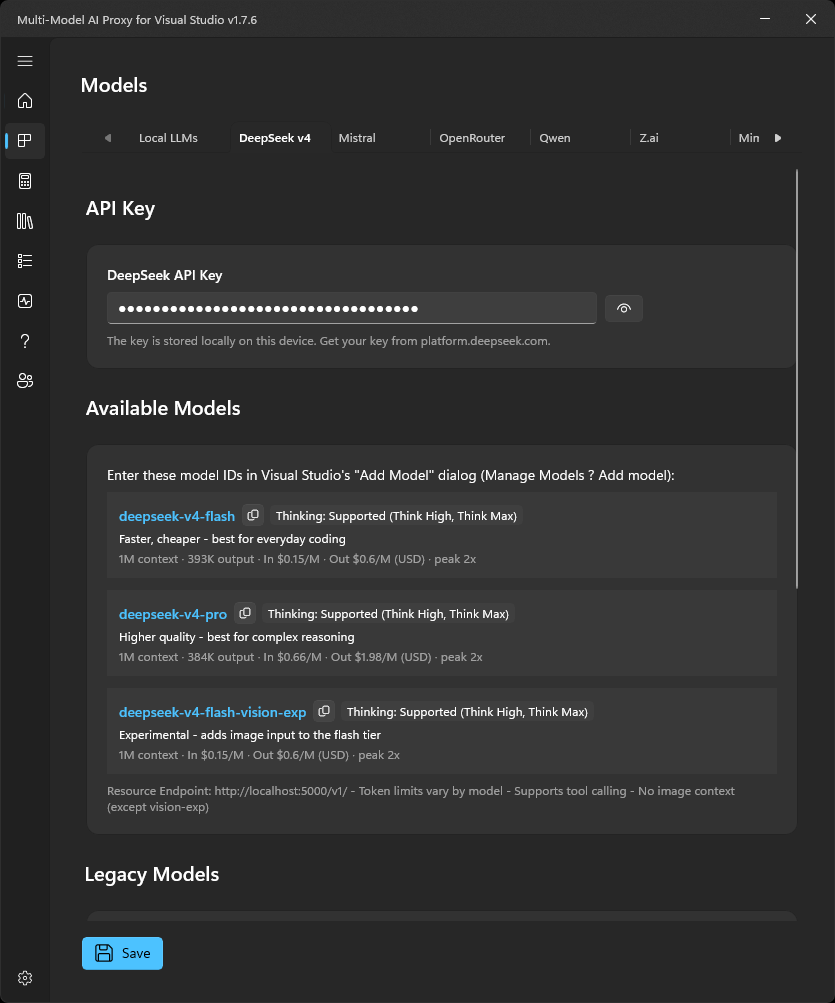Image resolution: width=835 pixels, height=1003 pixels.
Task: Click the deepseek-v4-pro model link
Action: tap(173, 614)
